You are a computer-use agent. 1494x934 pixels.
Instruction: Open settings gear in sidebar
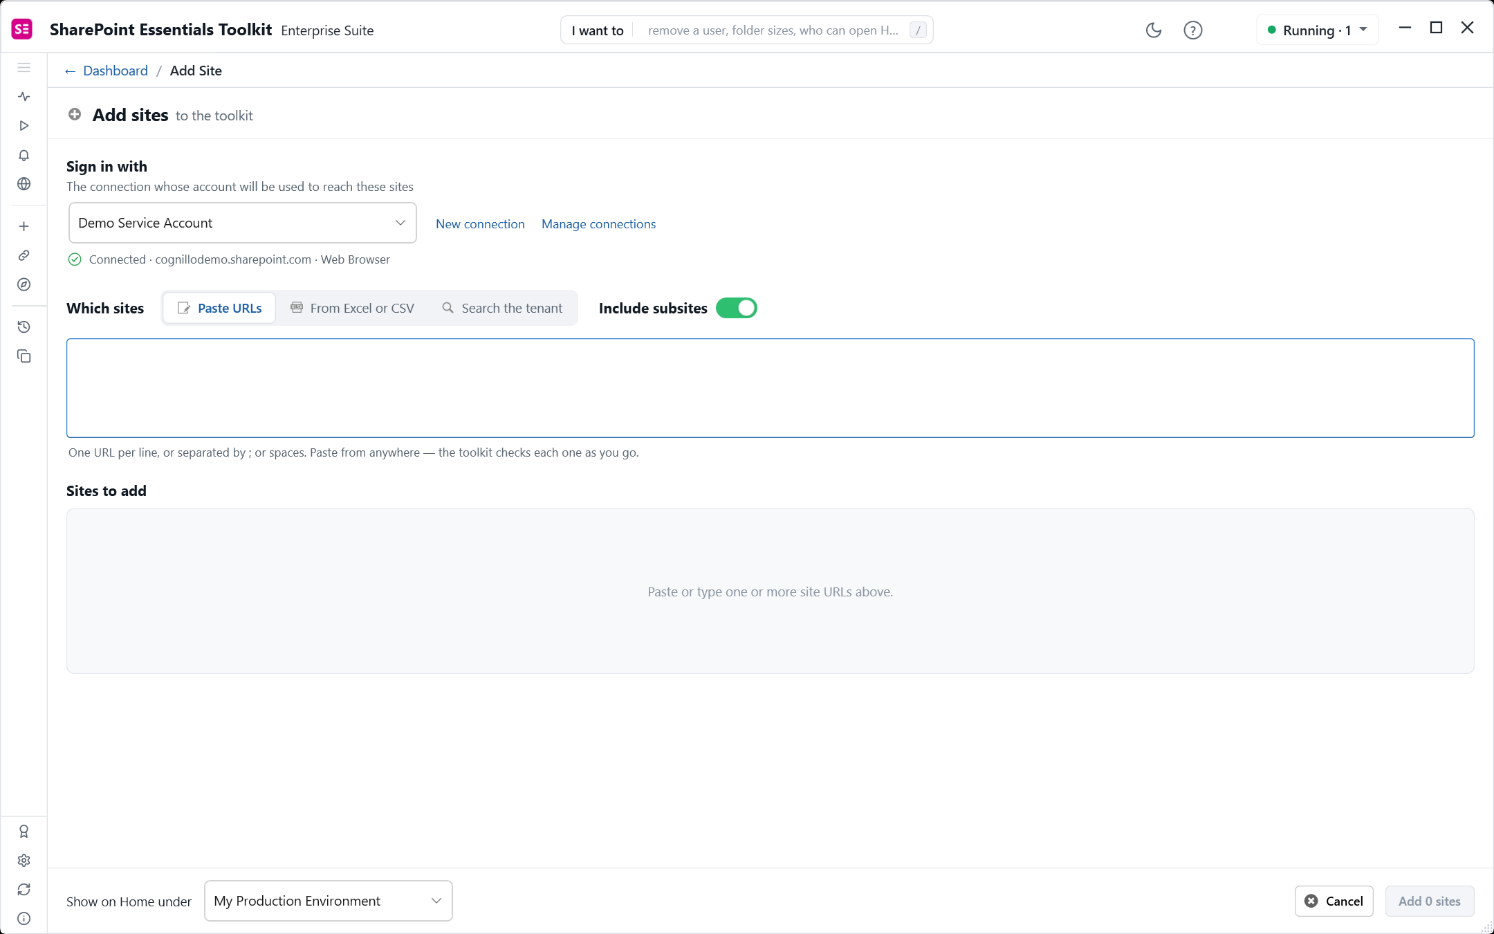[24, 860]
